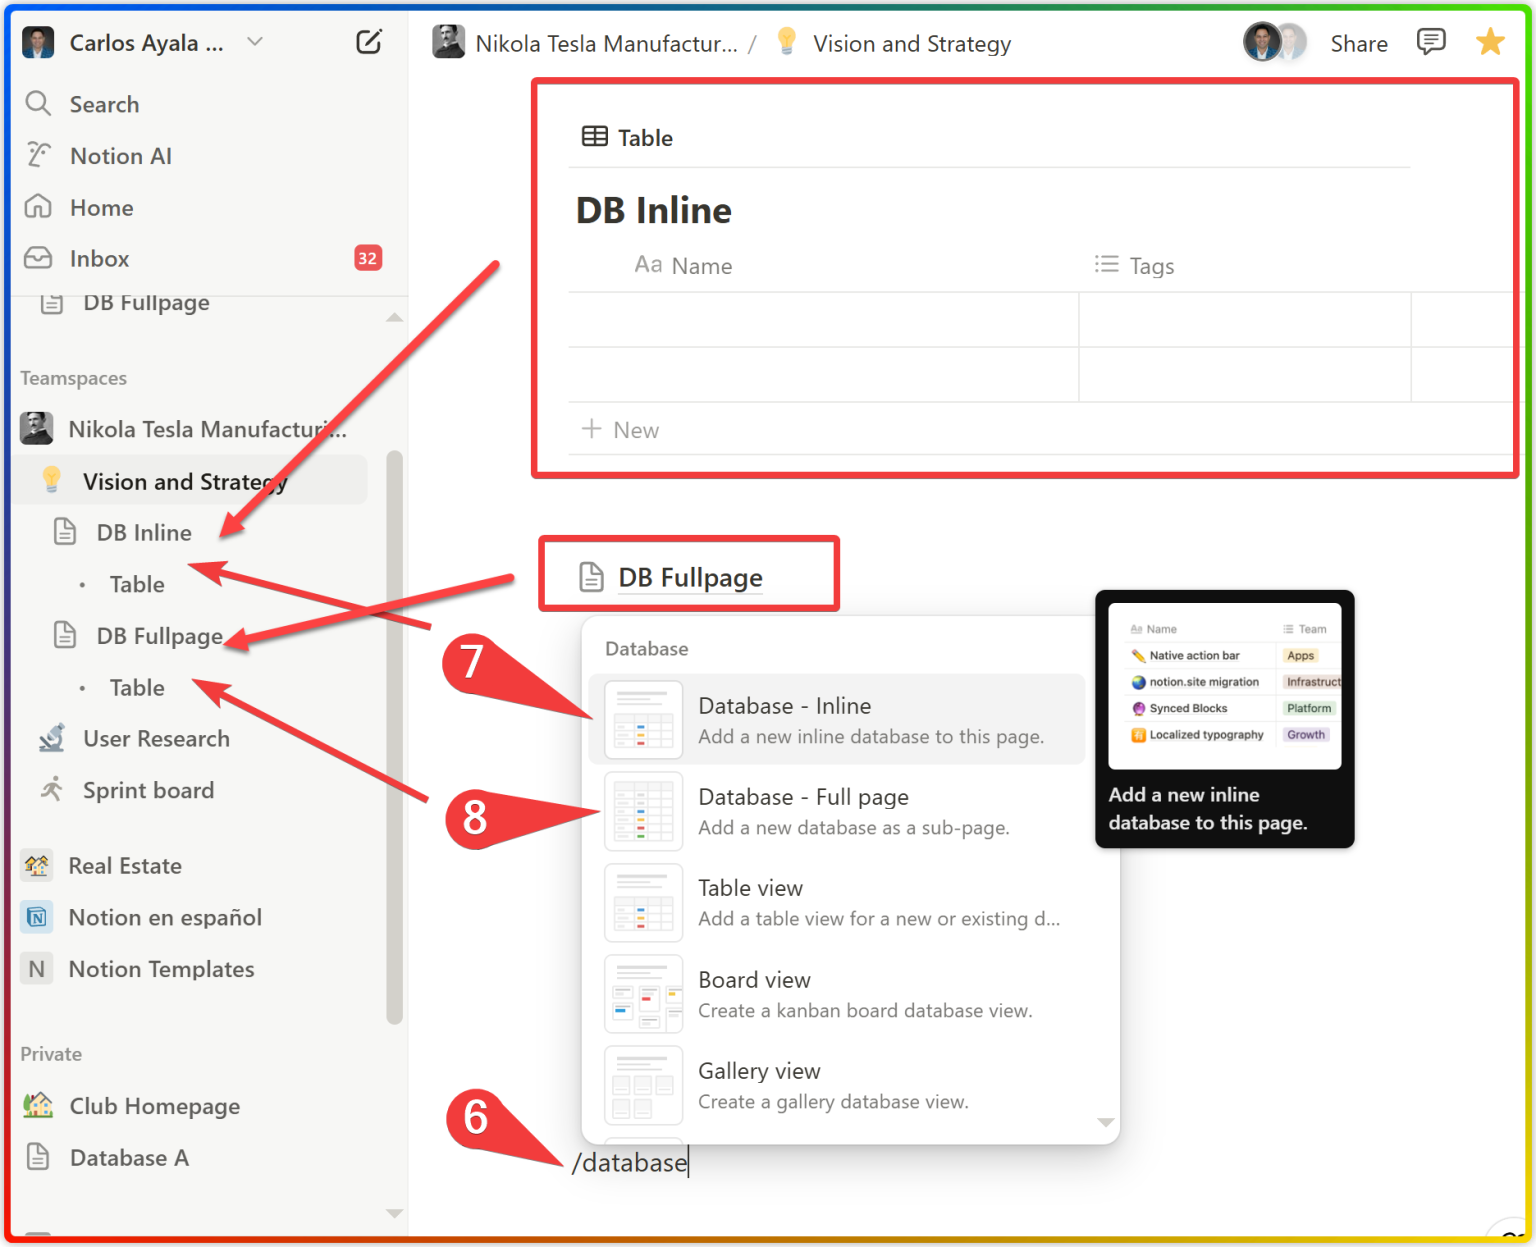Open Real Estate via its house icon
The height and width of the screenshot is (1247, 1536).
click(36, 865)
